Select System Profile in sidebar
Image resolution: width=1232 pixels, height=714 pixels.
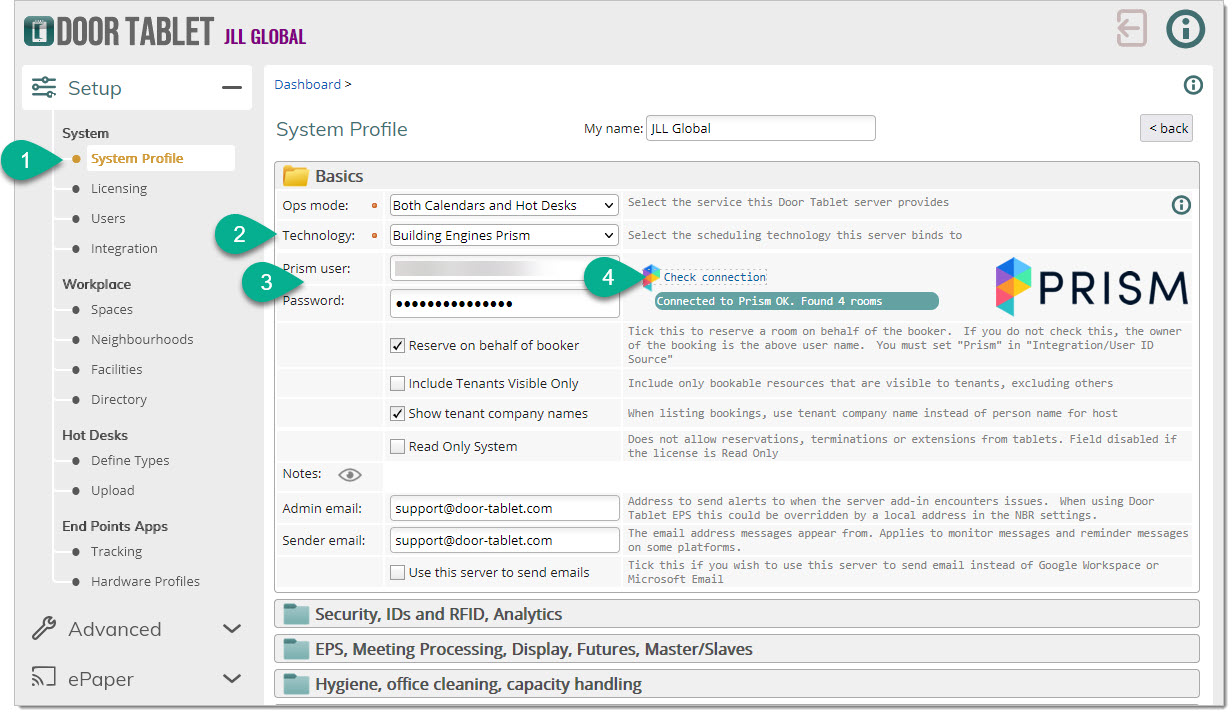(x=137, y=159)
